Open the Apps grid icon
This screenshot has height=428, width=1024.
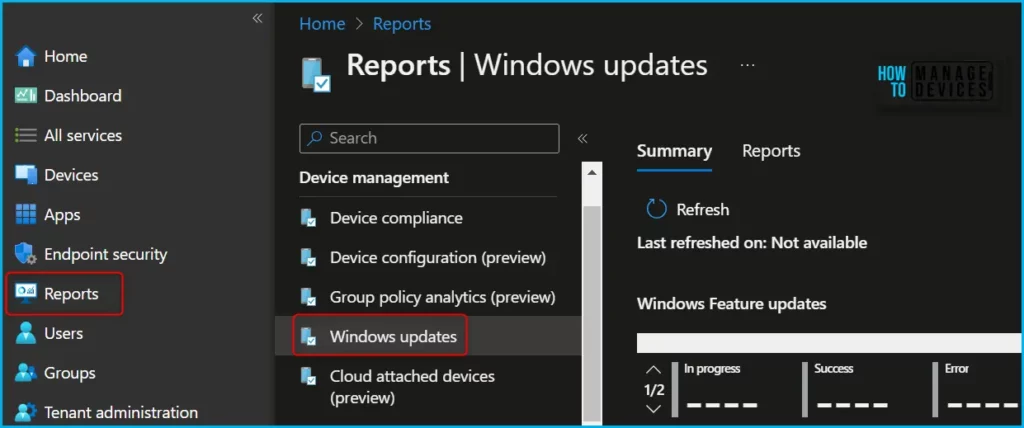click(x=25, y=214)
